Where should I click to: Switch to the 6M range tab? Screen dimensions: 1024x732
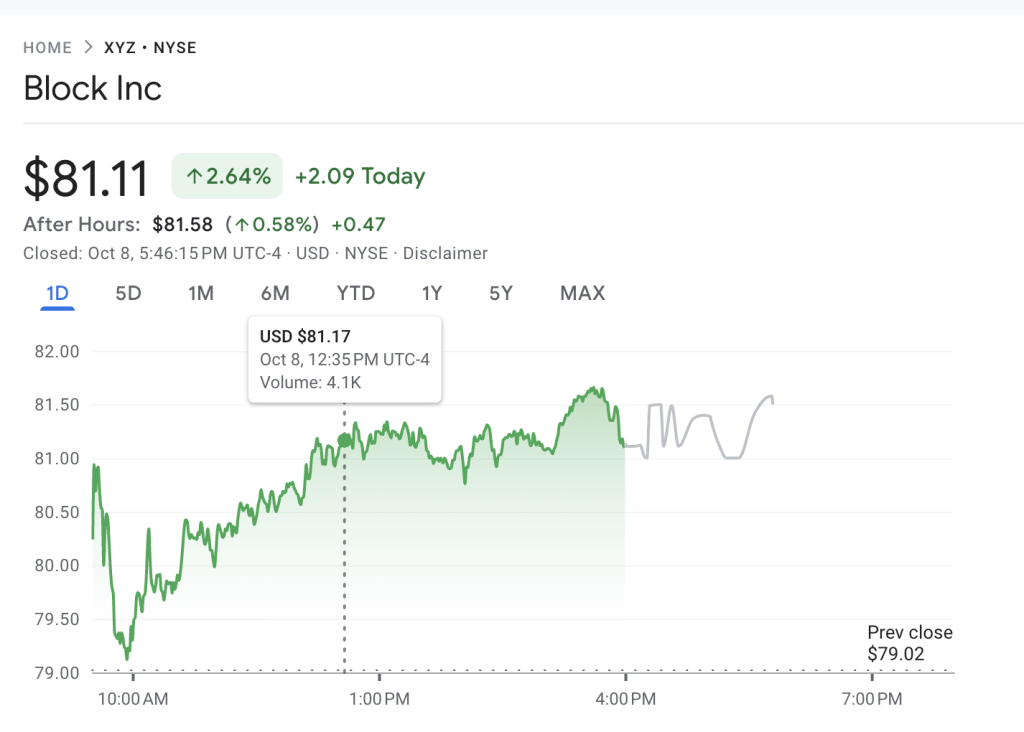pyautogui.click(x=275, y=293)
